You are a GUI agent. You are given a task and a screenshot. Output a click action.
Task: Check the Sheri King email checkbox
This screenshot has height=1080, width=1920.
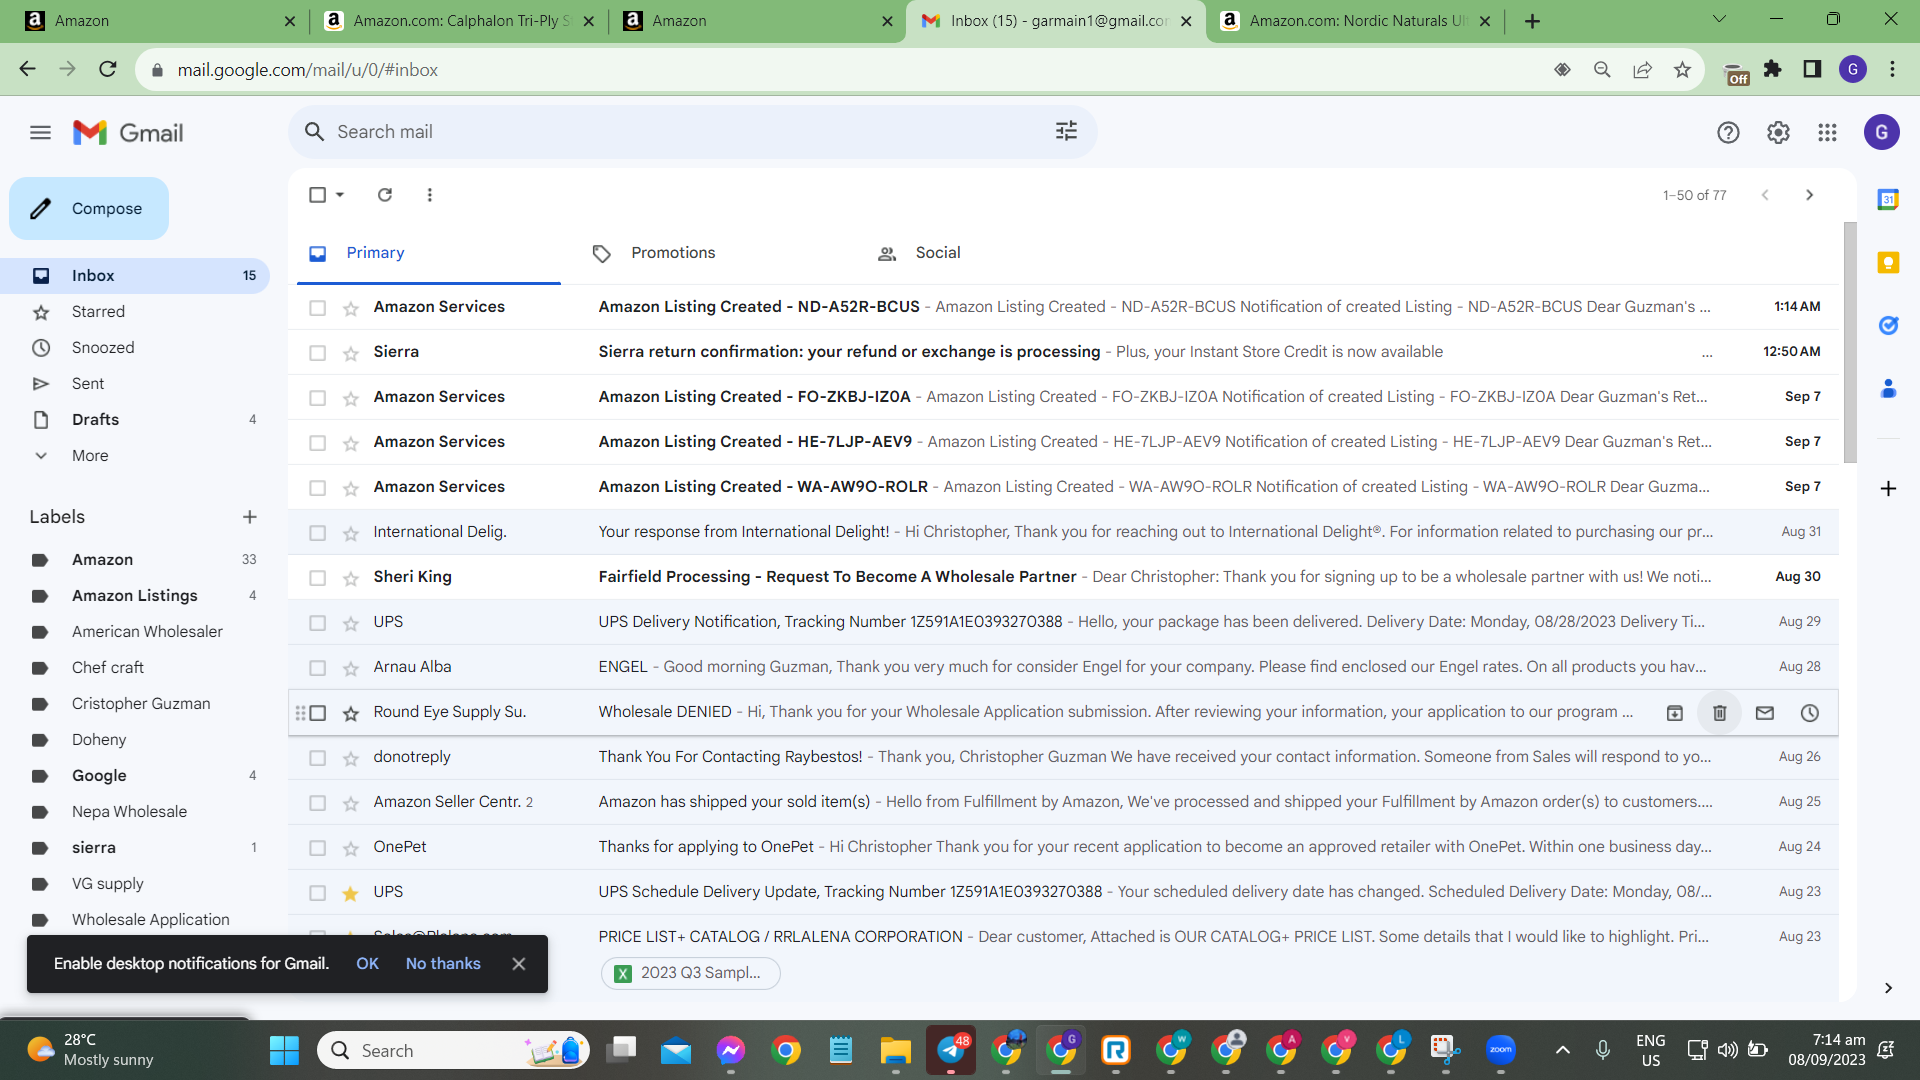coord(318,578)
